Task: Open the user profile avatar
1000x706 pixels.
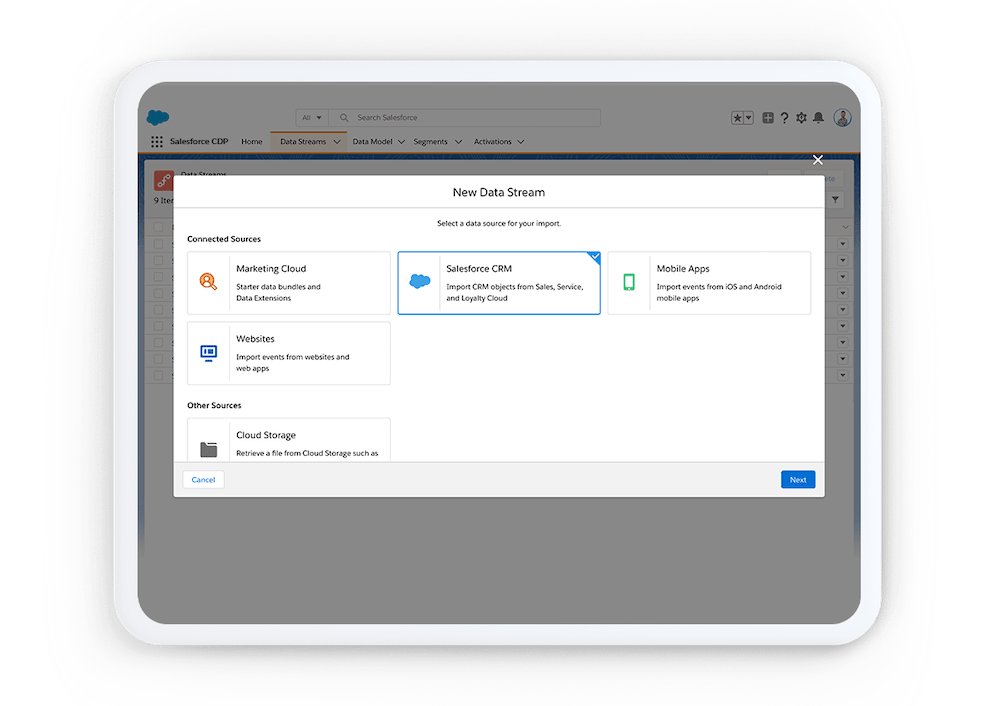Action: click(842, 118)
